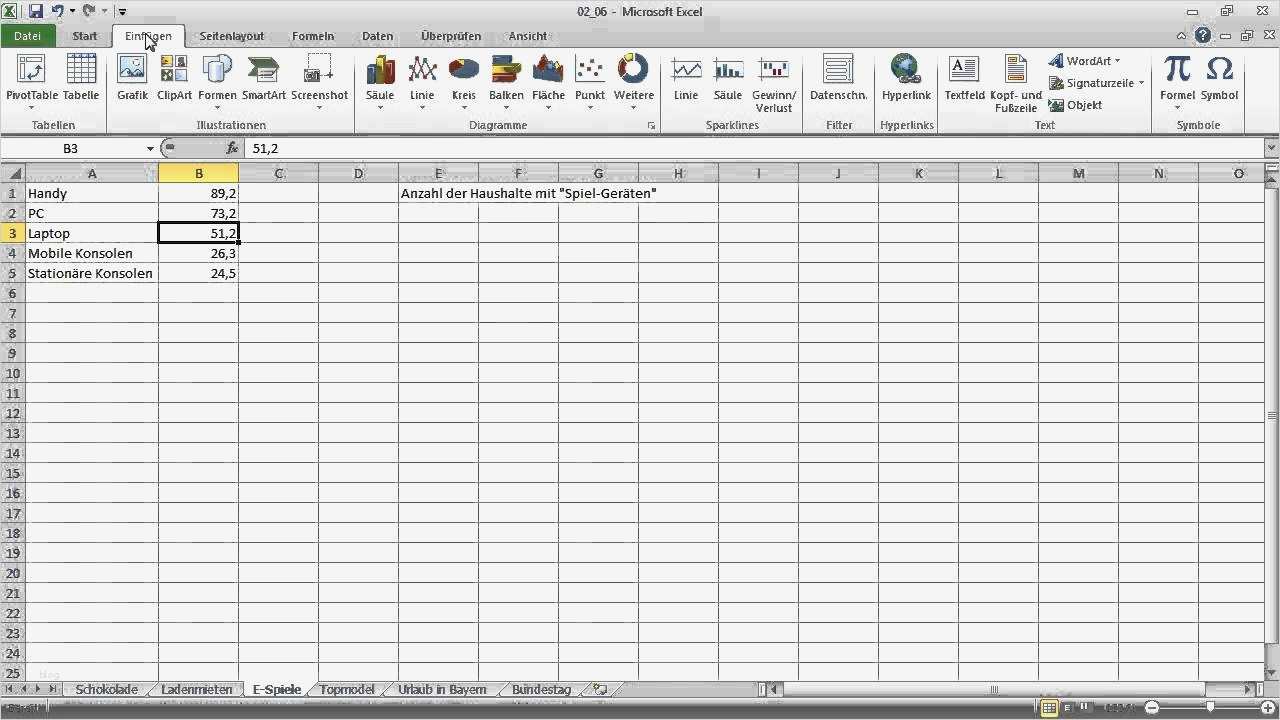This screenshot has height=720, width=1280.
Task: Insert a Säule column chart
Action: 380,80
